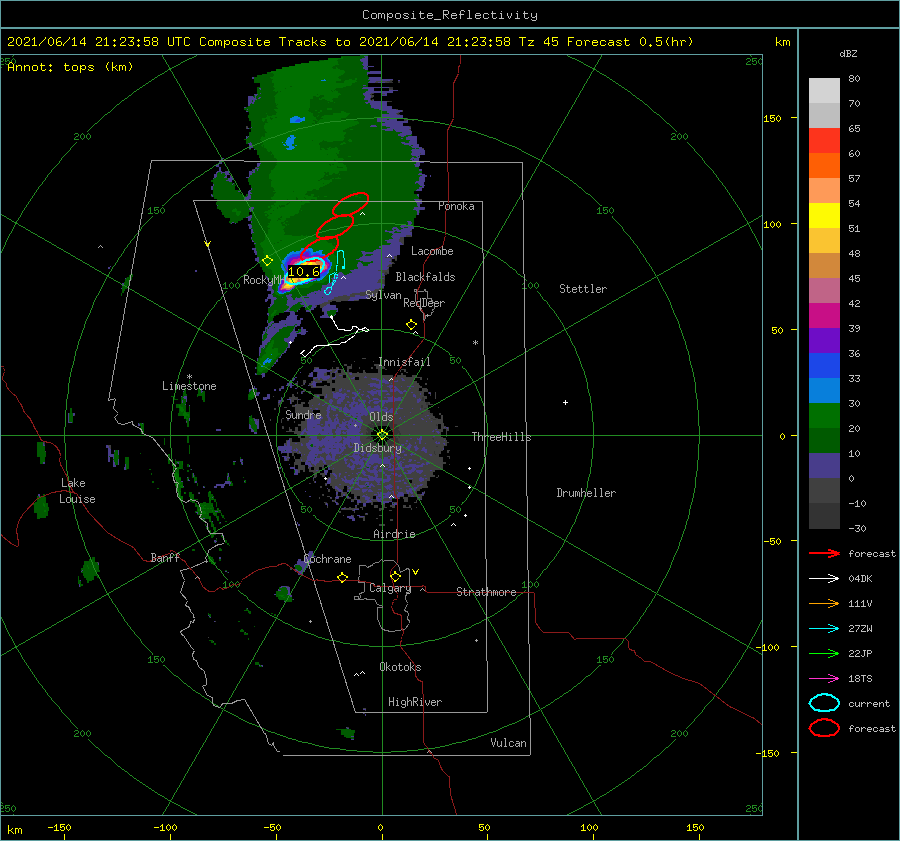Click the Composite_Reflectivity title
This screenshot has width=900, height=841.
click(450, 15)
